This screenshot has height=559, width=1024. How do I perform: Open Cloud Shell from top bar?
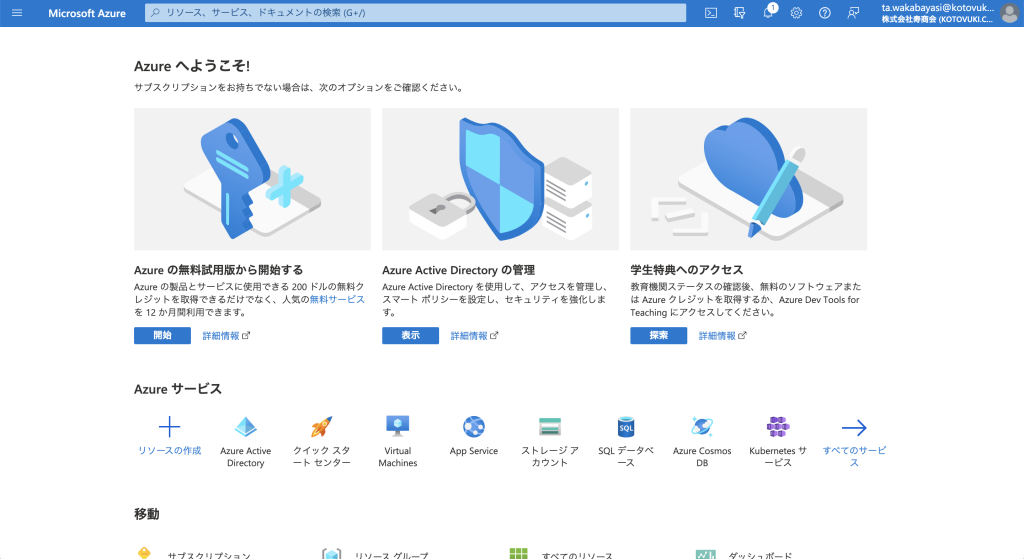[x=711, y=12]
